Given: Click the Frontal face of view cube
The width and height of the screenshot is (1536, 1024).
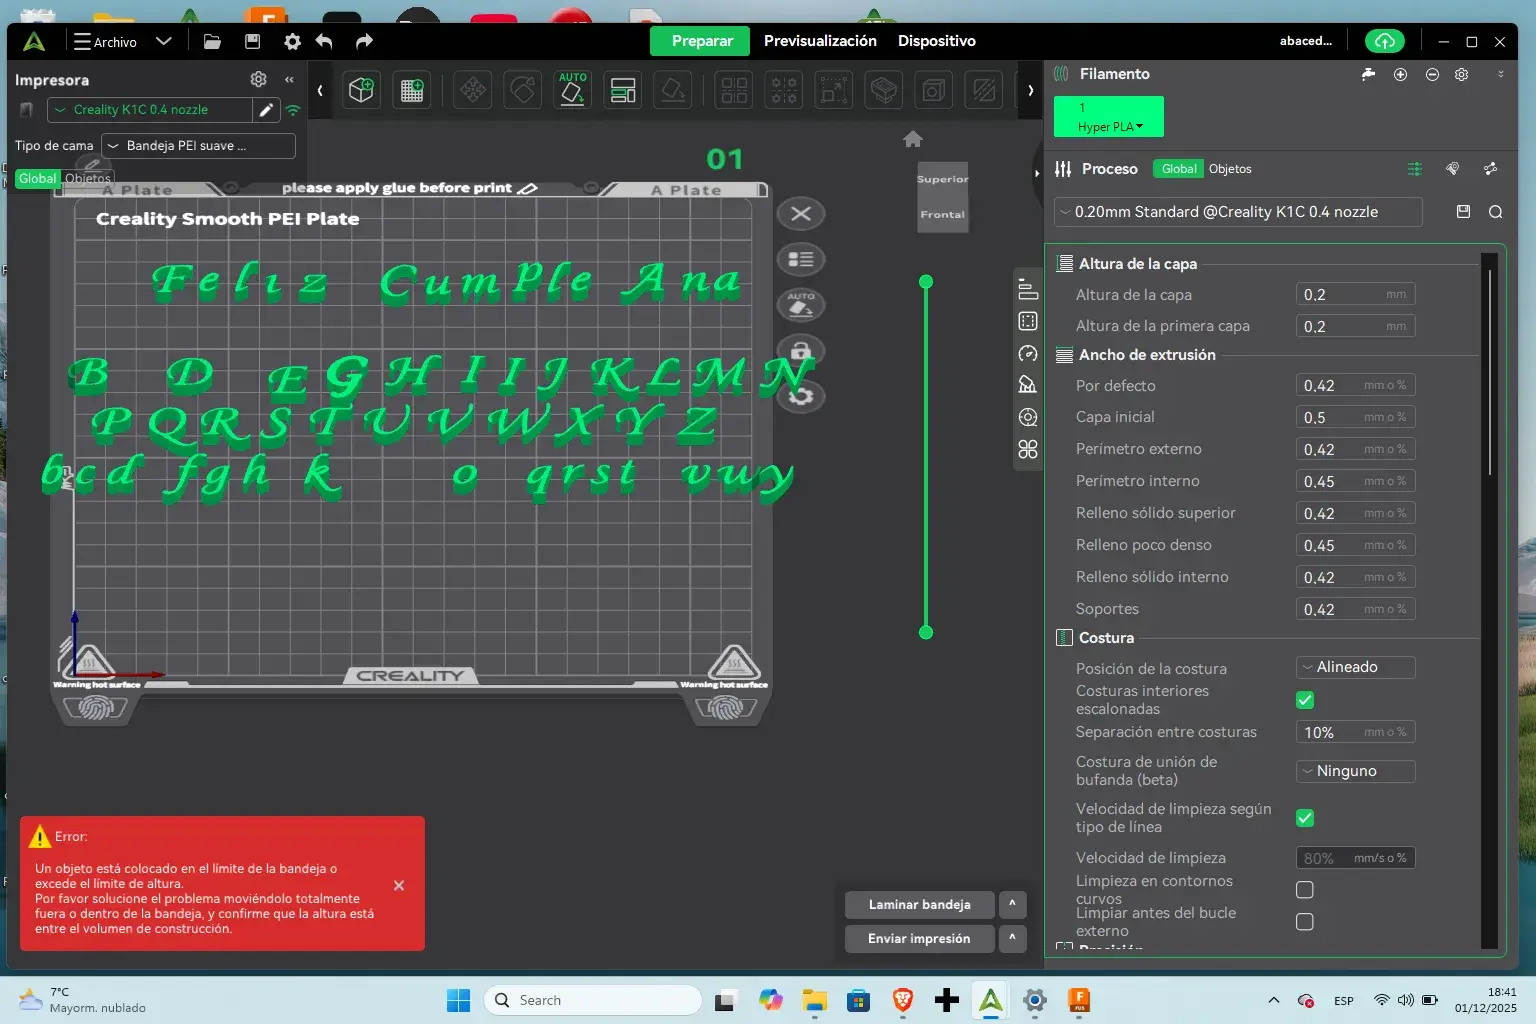Looking at the screenshot, I should (x=943, y=214).
